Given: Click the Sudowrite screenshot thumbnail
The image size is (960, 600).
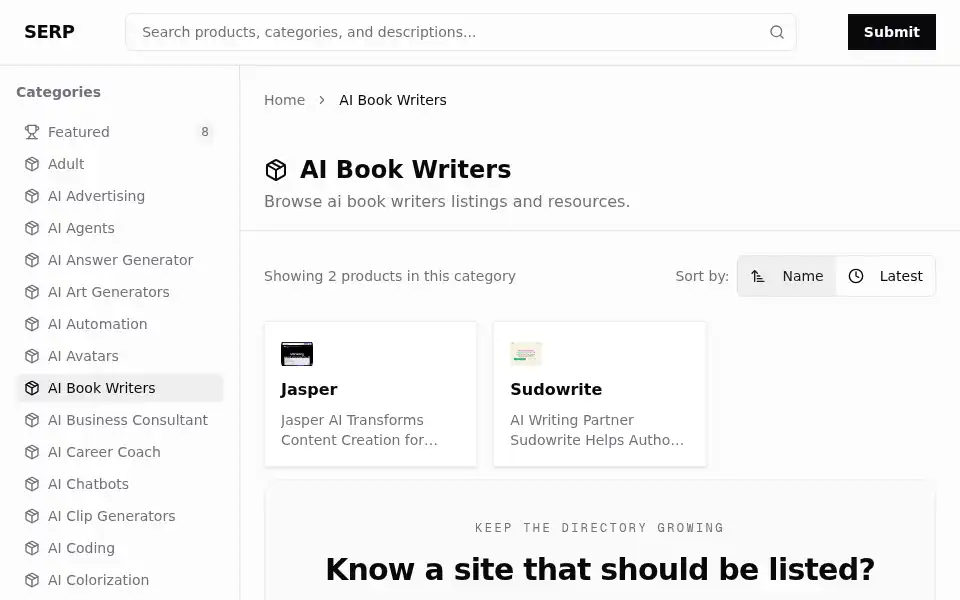Looking at the screenshot, I should coord(526,354).
